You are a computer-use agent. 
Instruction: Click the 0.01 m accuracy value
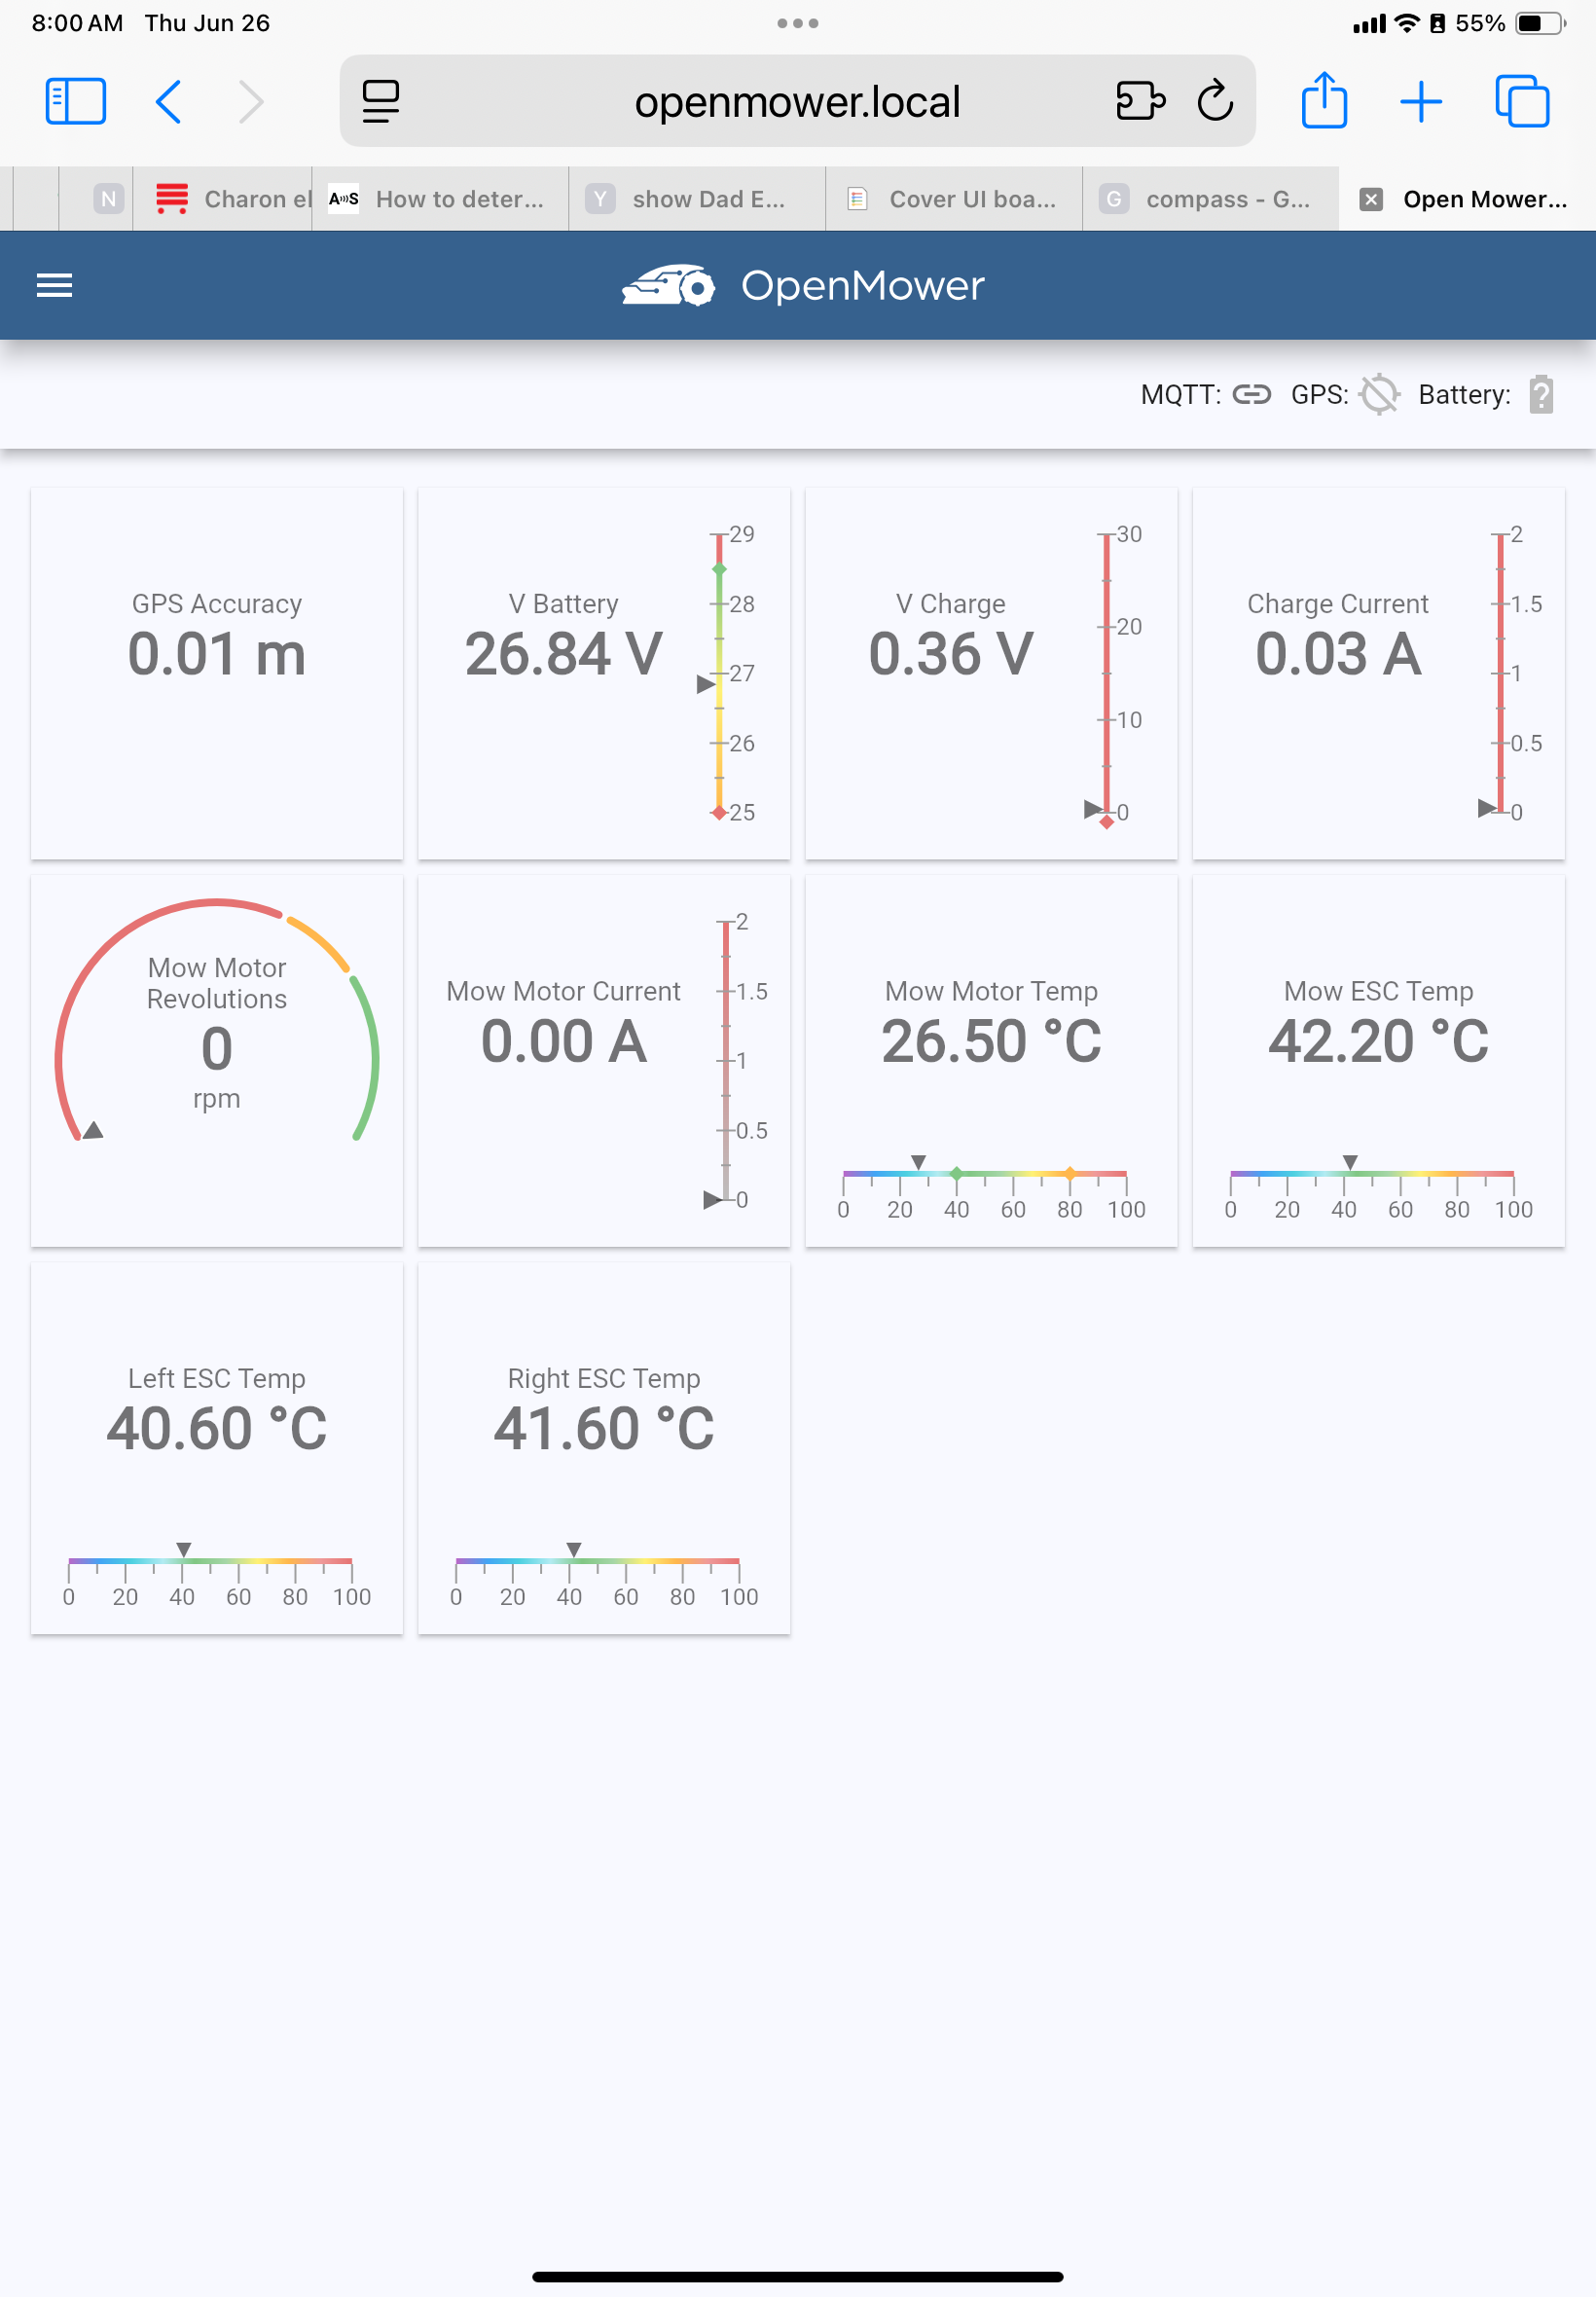click(217, 654)
